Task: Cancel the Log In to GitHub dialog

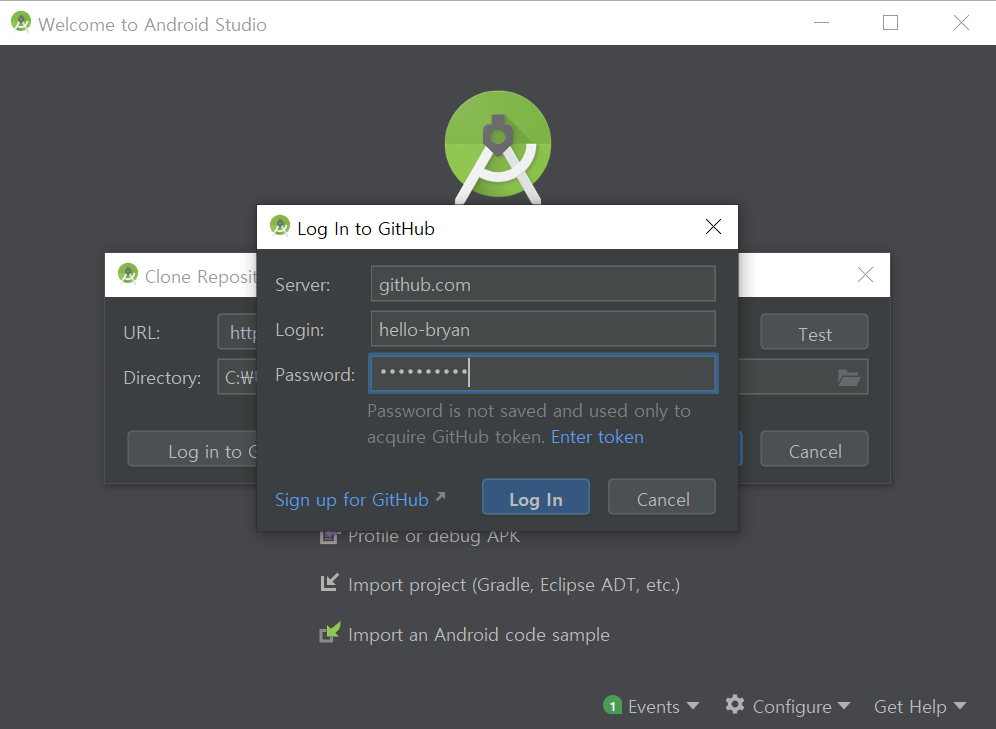Action: point(662,497)
